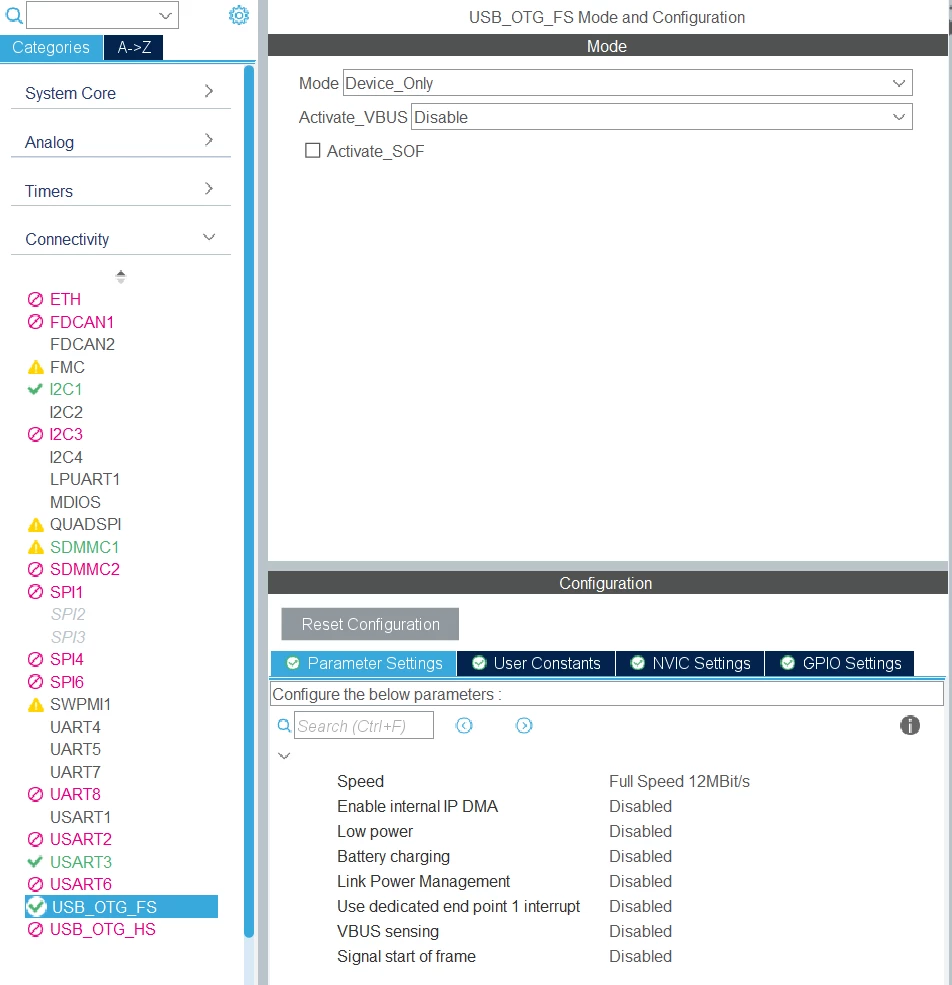Select I2C4 peripheral
Screen dimensions: 952x985
[66, 457]
